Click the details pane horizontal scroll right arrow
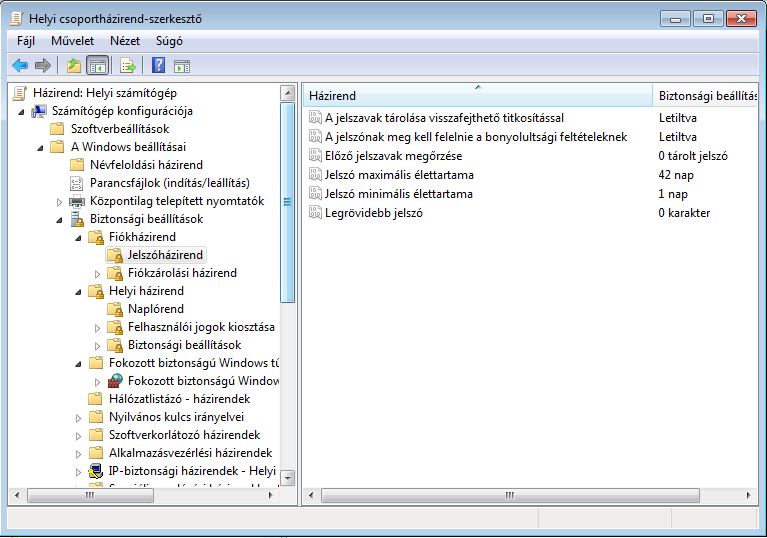Screen dimensions: 767x538 [748, 495]
